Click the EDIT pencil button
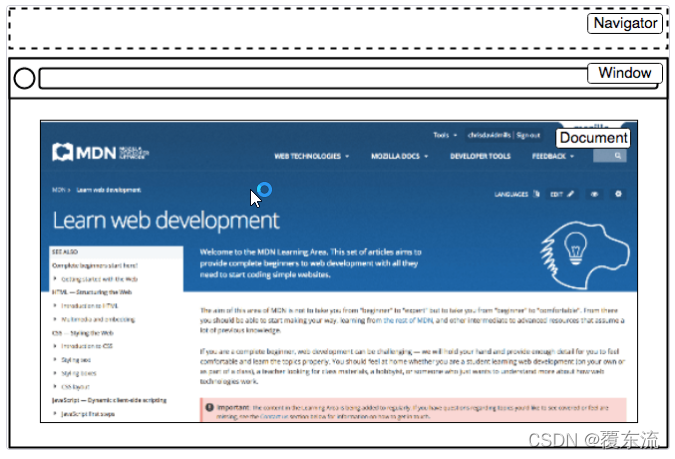Viewport: 675px width, 459px height. 562,194
